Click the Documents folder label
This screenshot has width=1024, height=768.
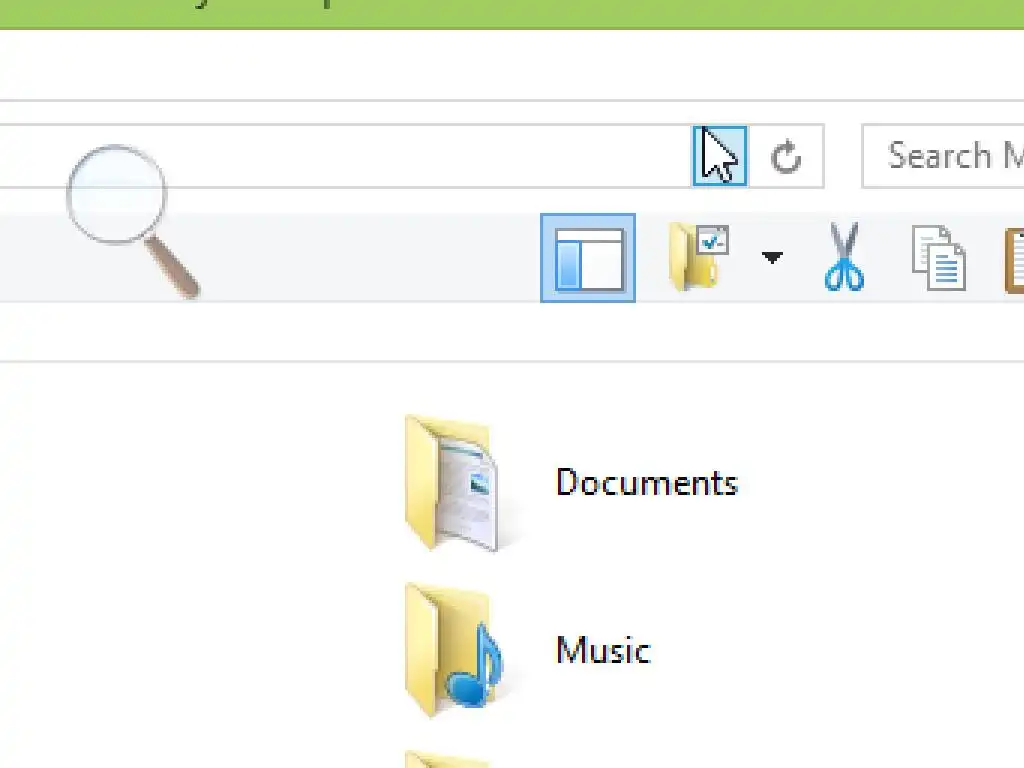pos(647,483)
